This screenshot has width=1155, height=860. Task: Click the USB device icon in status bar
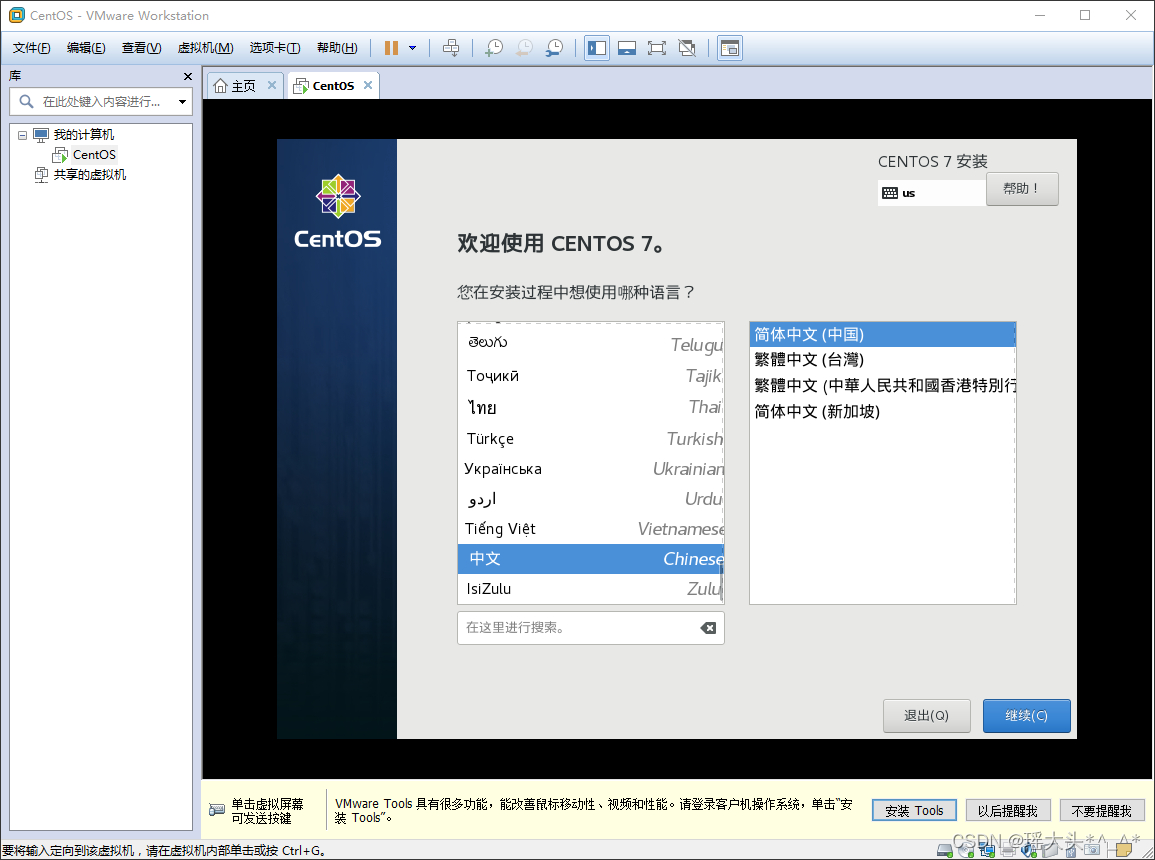[1072, 851]
